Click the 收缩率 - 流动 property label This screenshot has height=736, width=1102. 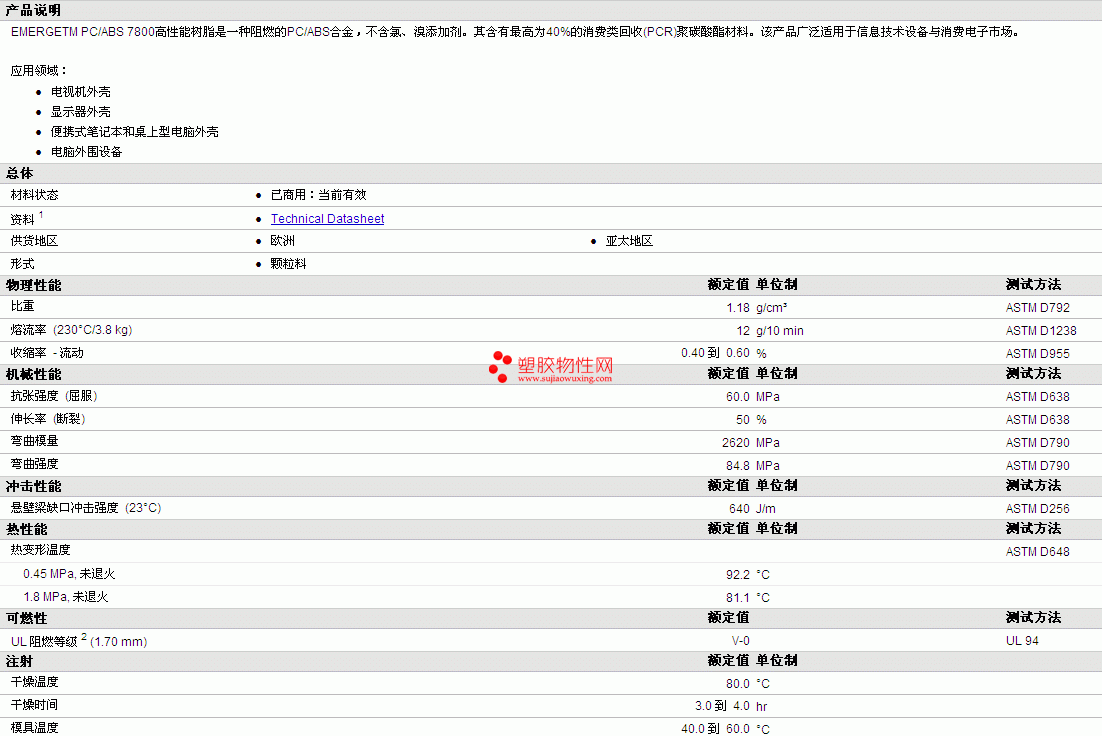(47, 353)
